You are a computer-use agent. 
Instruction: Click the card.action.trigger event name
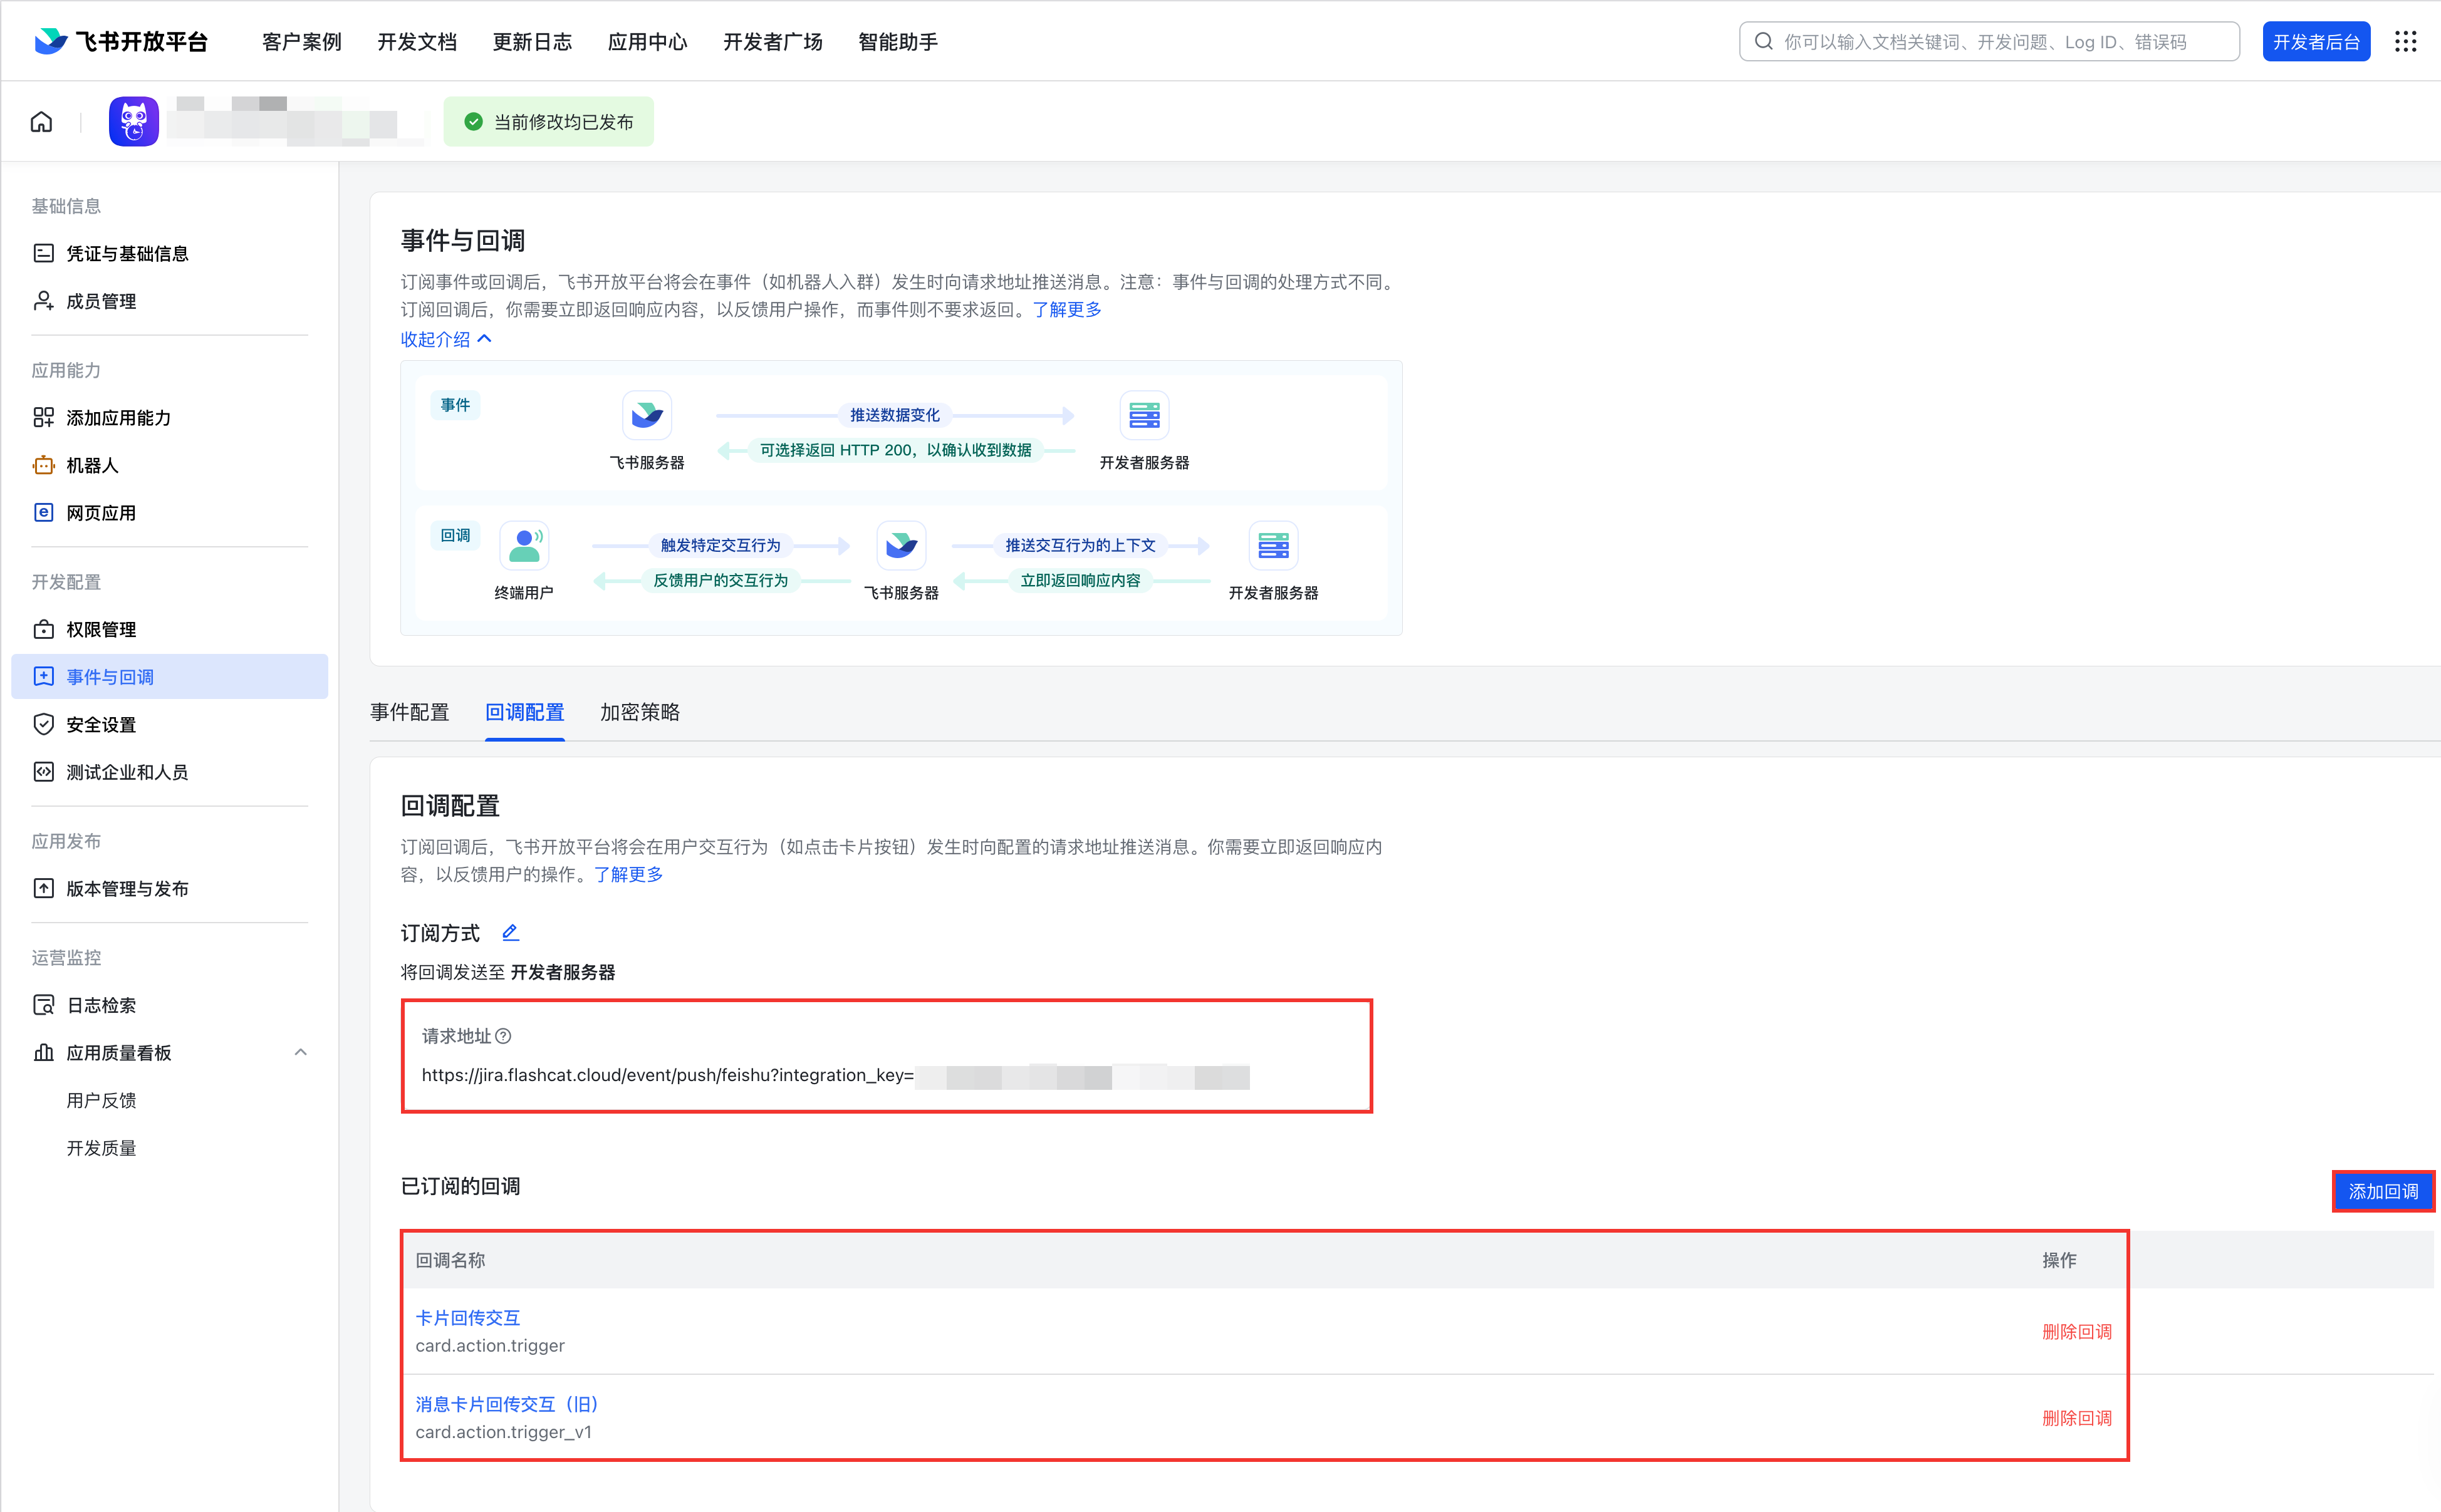[x=490, y=1346]
